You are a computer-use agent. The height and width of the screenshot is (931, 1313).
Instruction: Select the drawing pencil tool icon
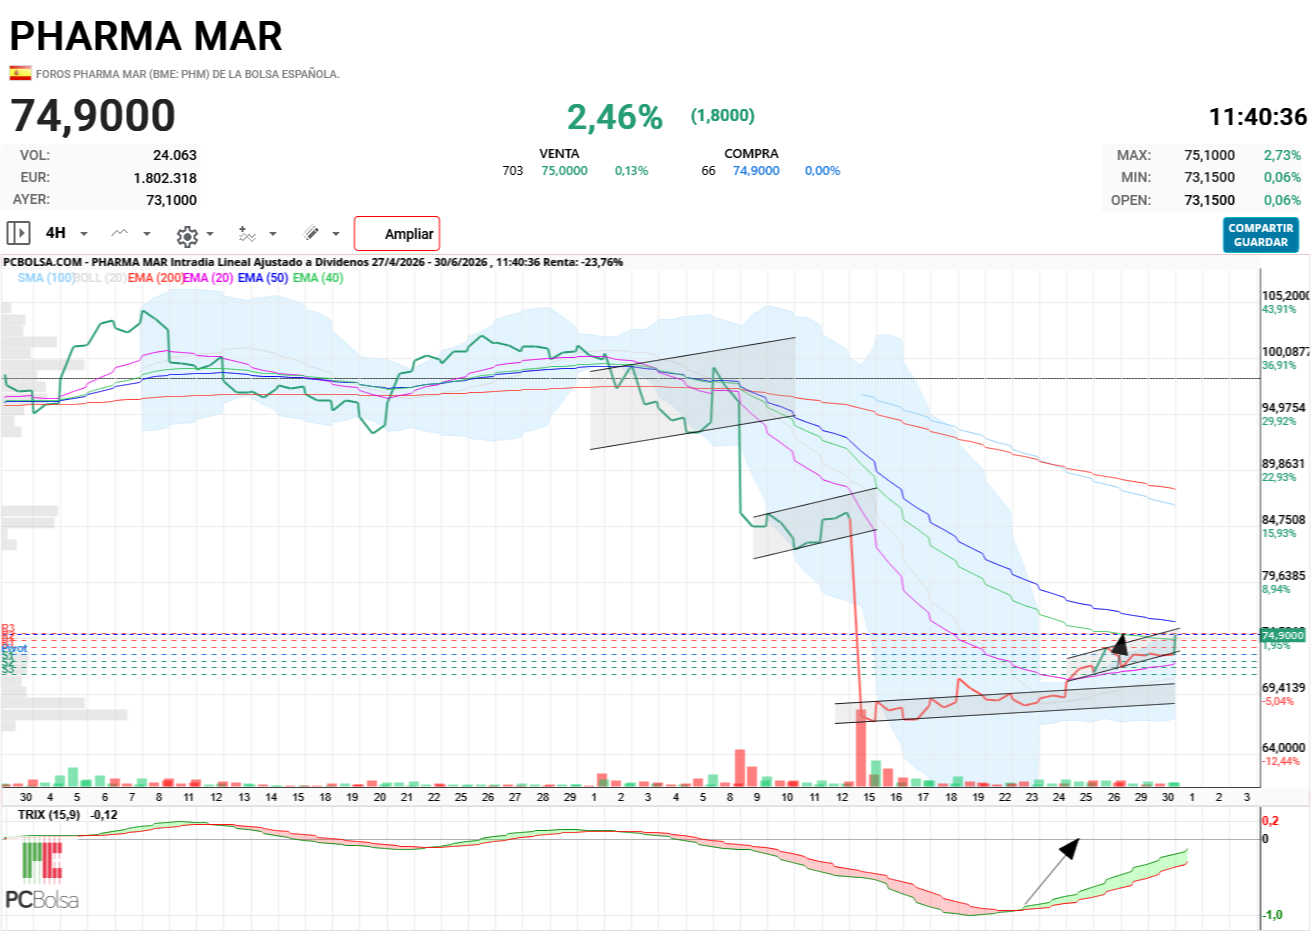312,233
